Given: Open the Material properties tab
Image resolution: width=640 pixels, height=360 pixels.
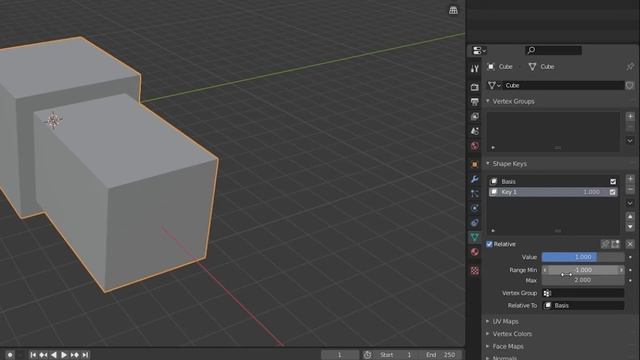Looking at the screenshot, I should click(474, 252).
